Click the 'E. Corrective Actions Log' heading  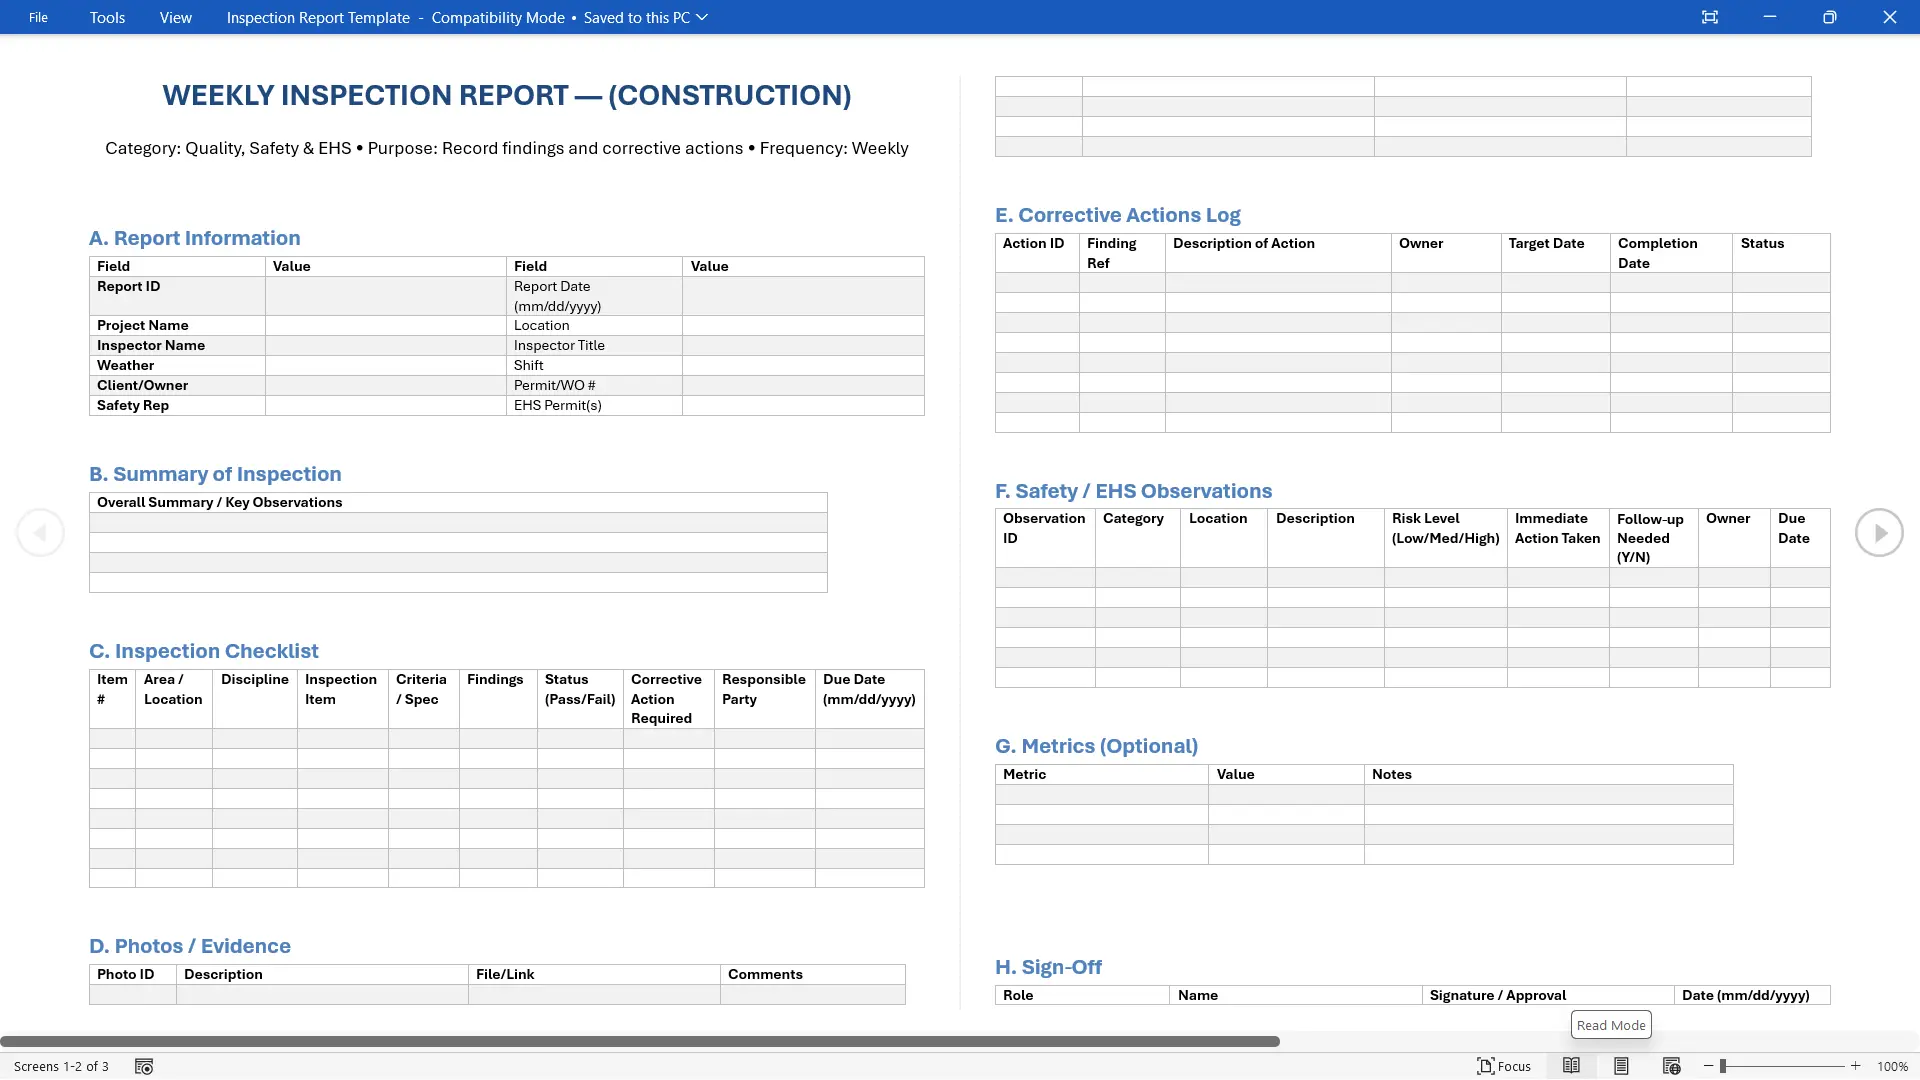point(1118,215)
